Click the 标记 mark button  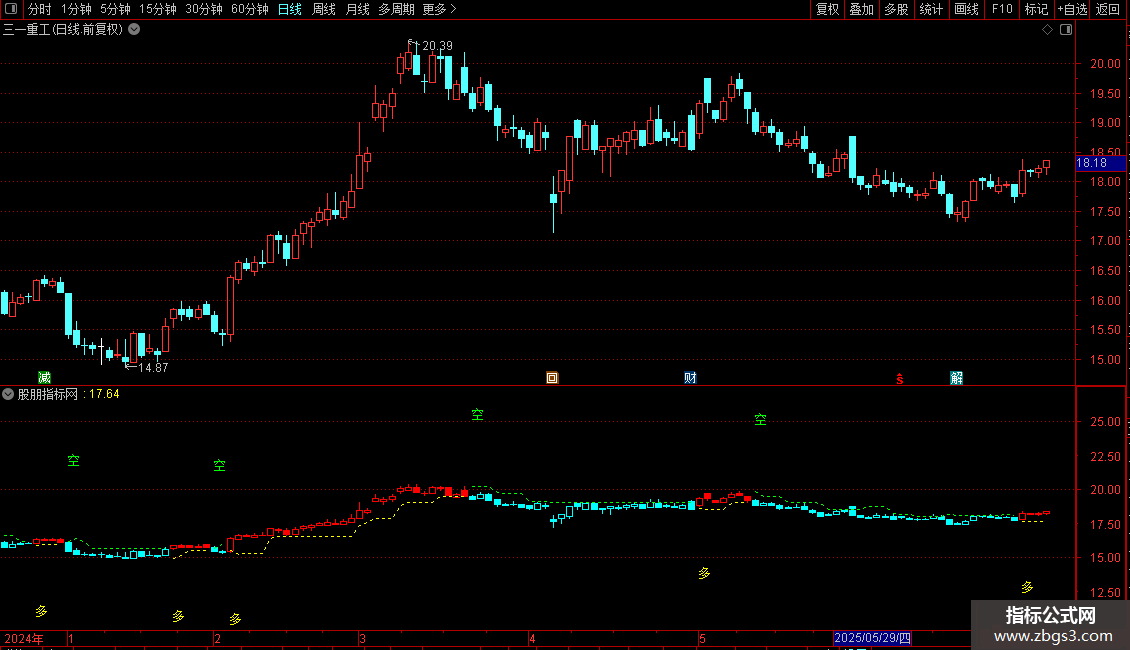pyautogui.click(x=1036, y=9)
